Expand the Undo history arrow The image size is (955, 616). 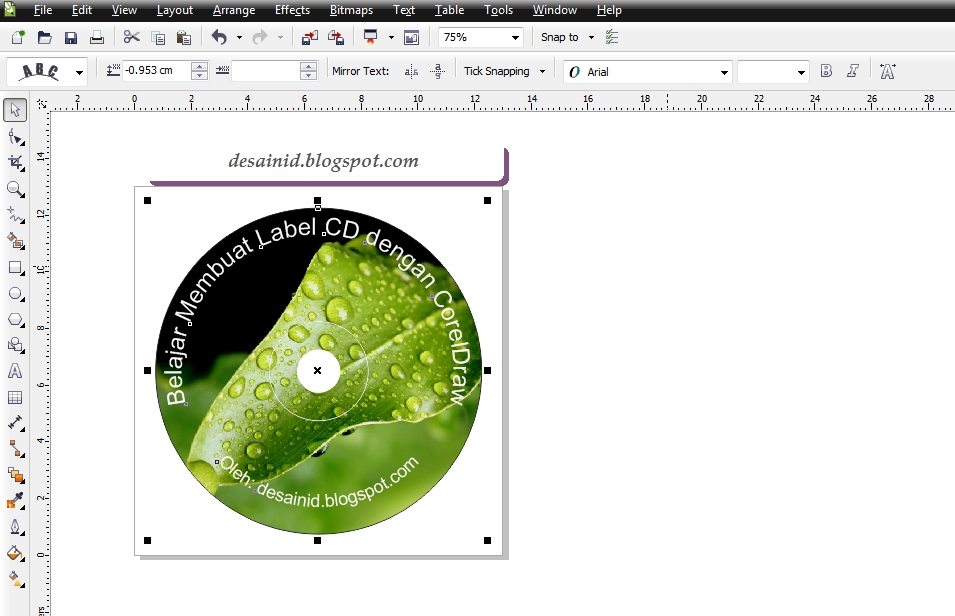coord(239,38)
